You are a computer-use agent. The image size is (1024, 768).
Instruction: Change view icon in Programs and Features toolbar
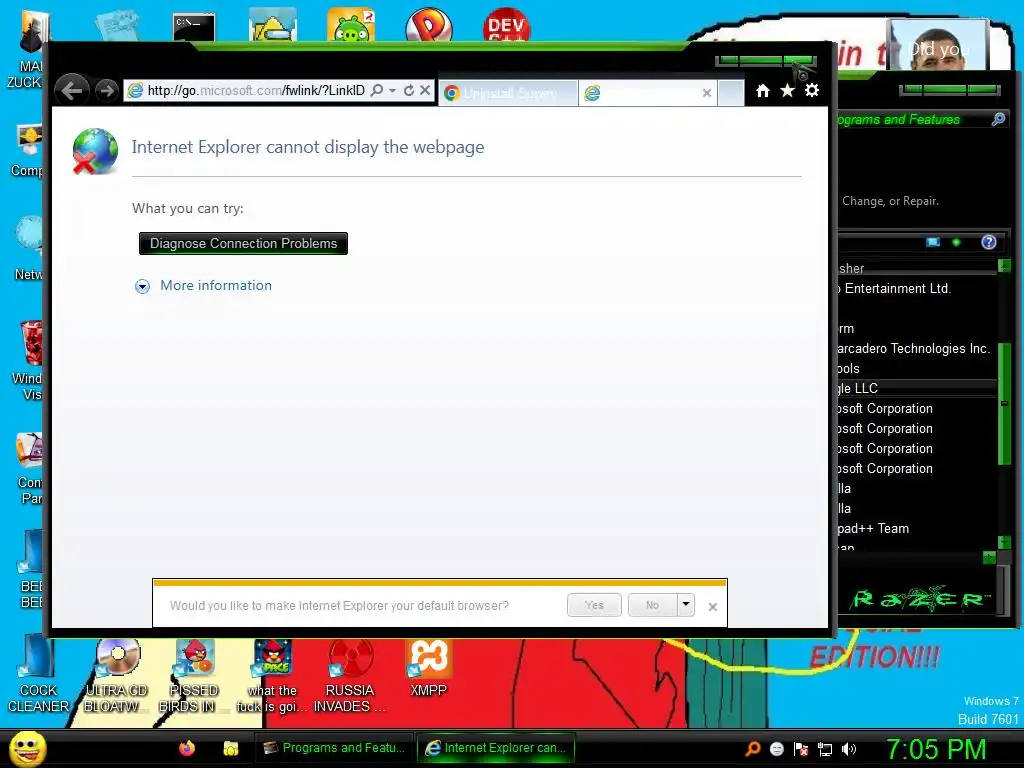tap(934, 242)
